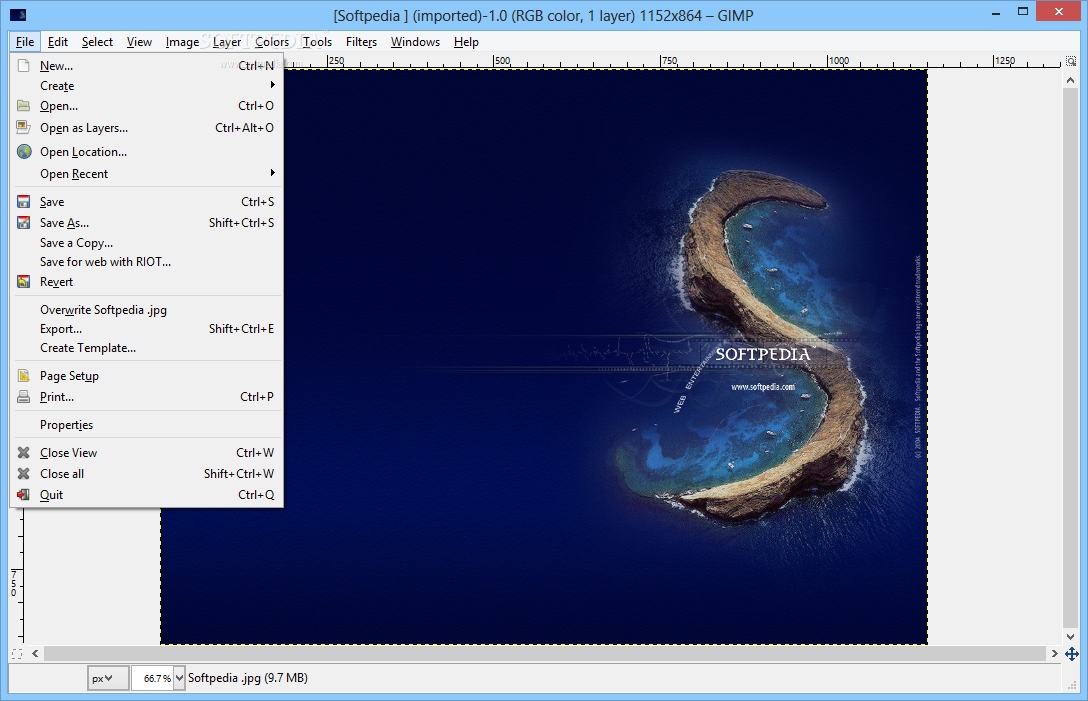The image size is (1088, 701).
Task: Maximize the GIMP window
Action: click(1023, 12)
